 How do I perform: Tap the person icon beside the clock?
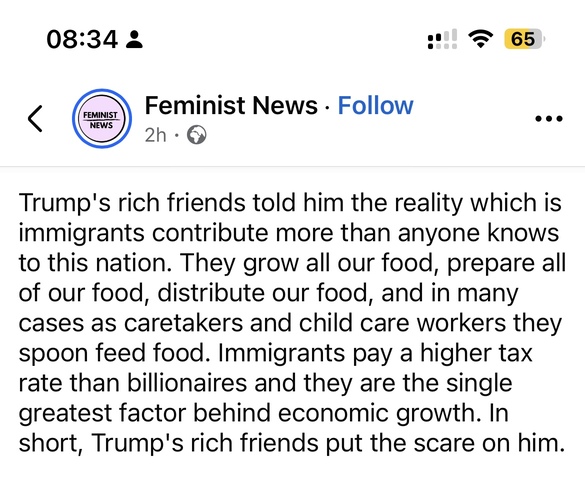(x=134, y=40)
